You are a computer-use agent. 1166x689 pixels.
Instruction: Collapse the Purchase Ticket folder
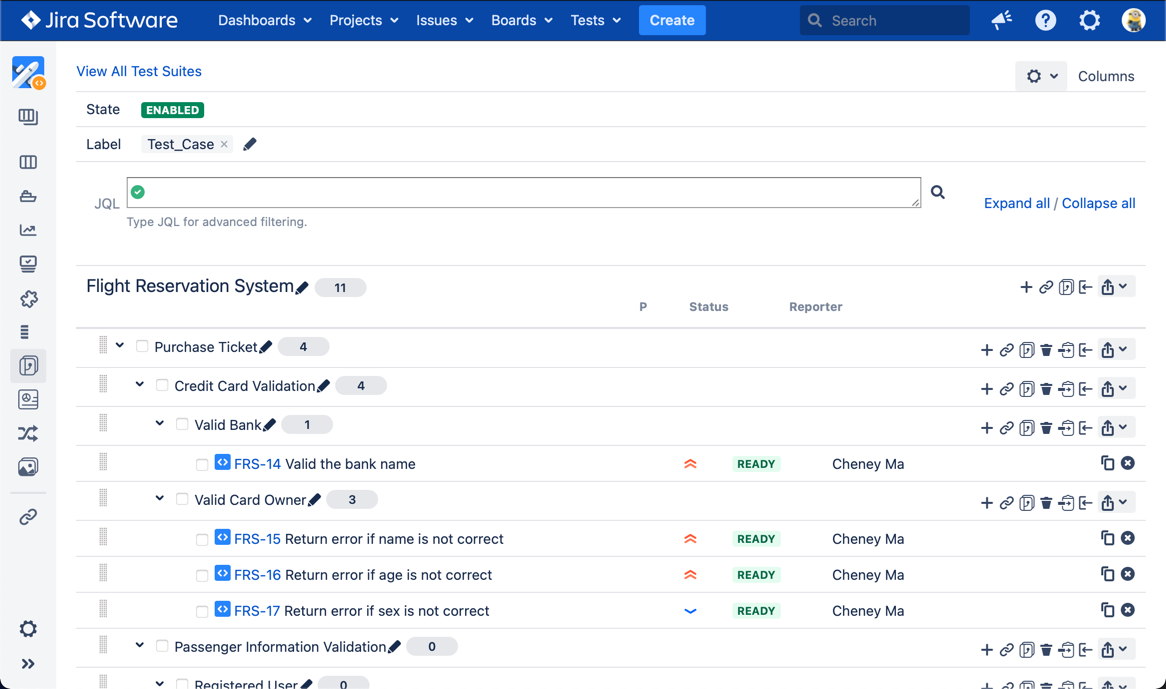120,346
